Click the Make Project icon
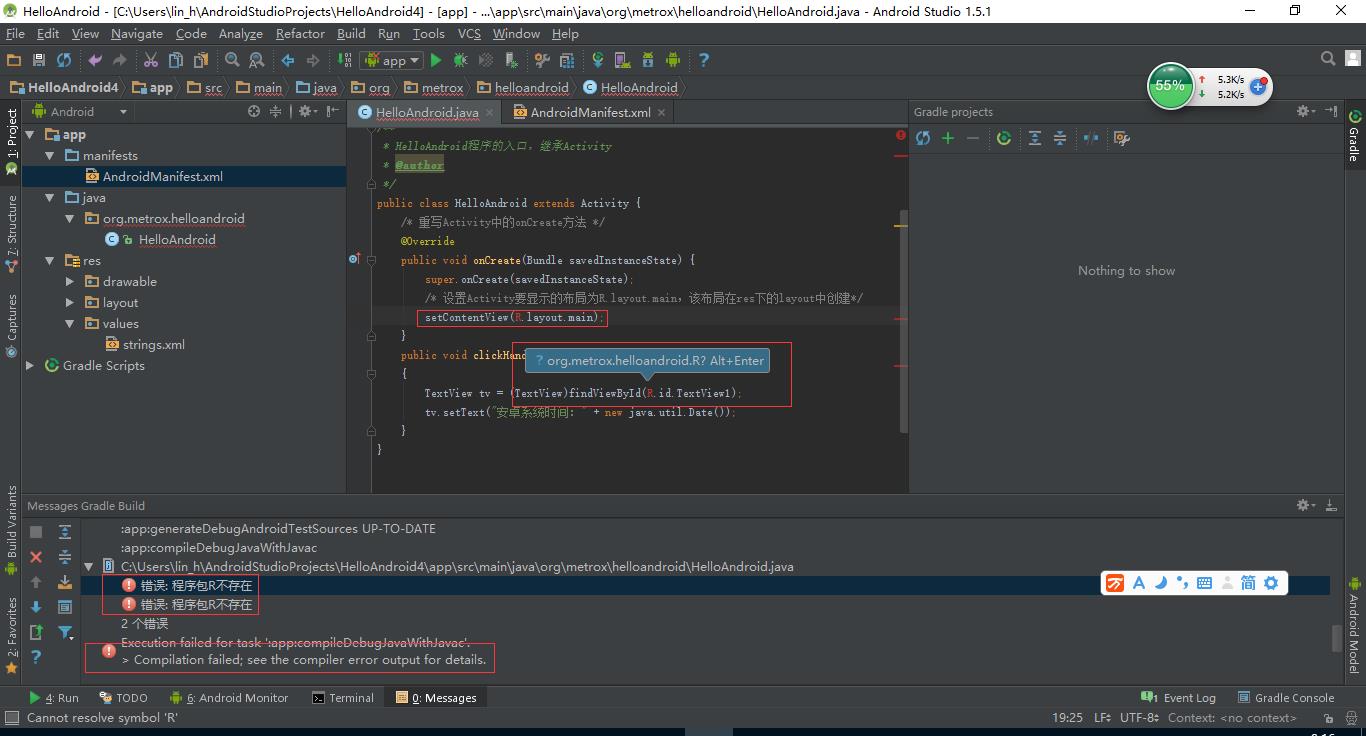 tap(344, 60)
